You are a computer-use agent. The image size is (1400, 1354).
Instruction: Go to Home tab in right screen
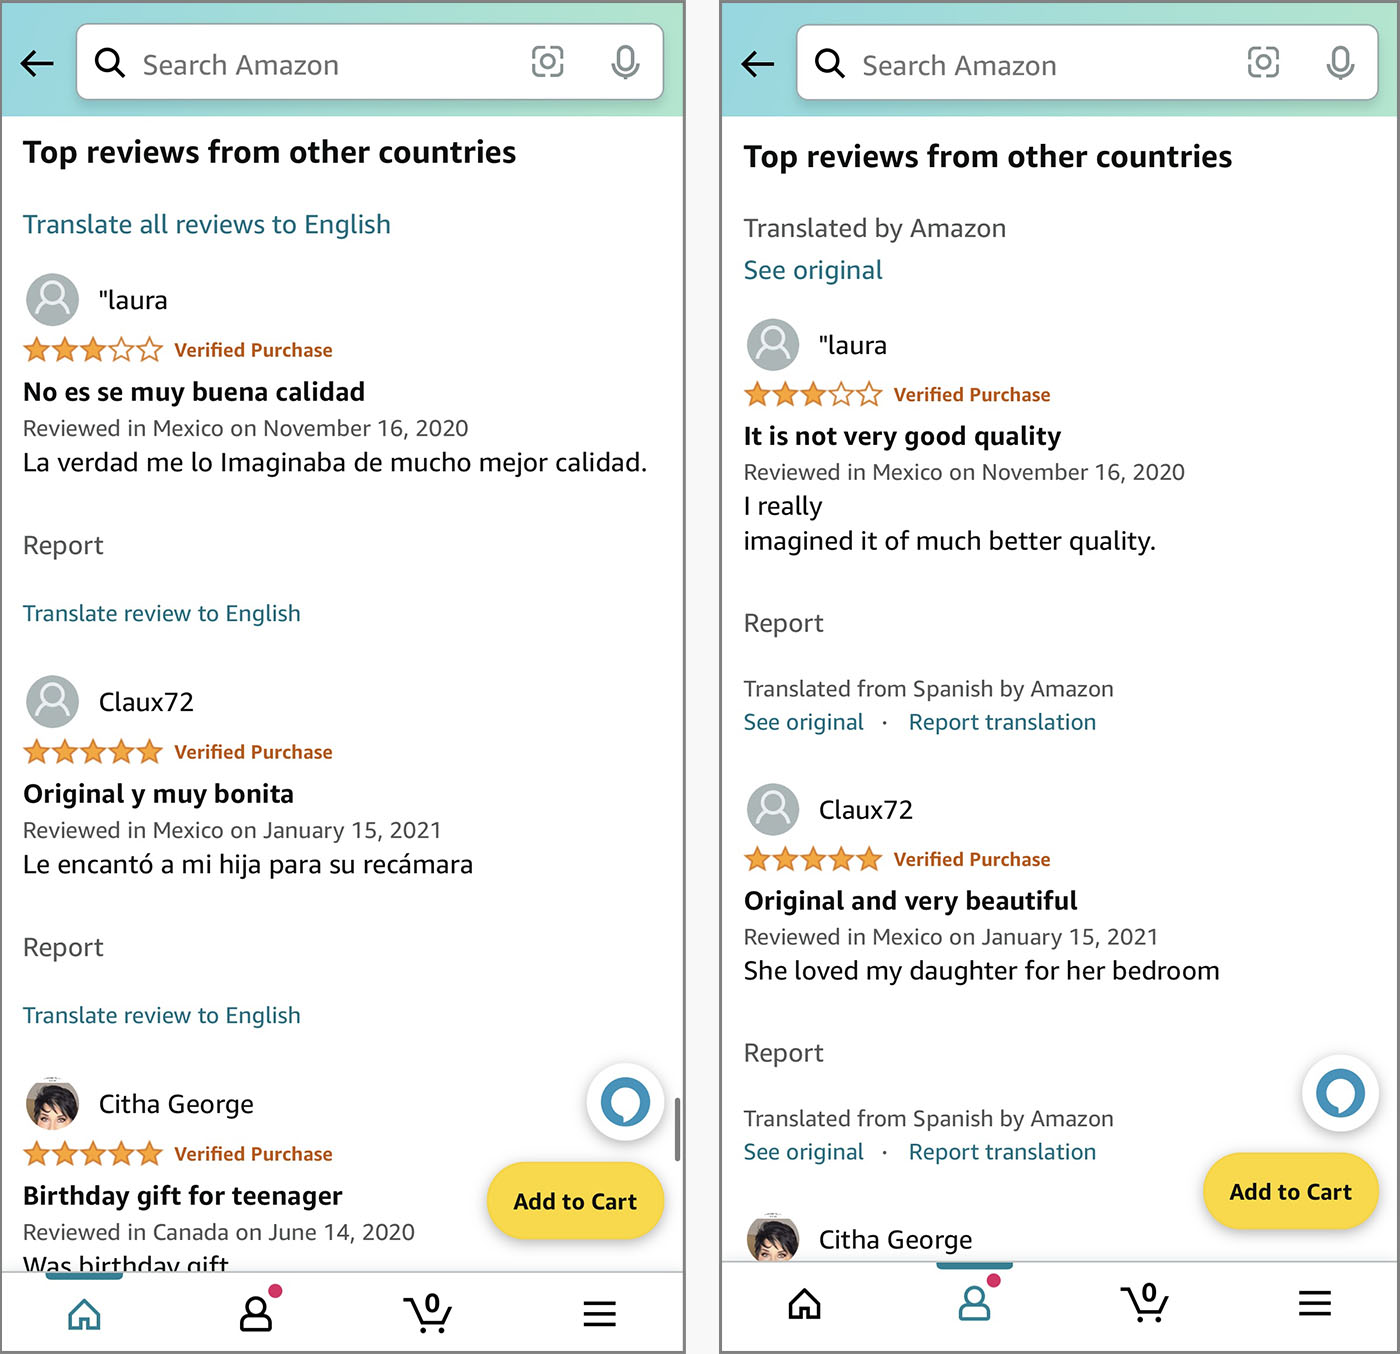tap(804, 1303)
